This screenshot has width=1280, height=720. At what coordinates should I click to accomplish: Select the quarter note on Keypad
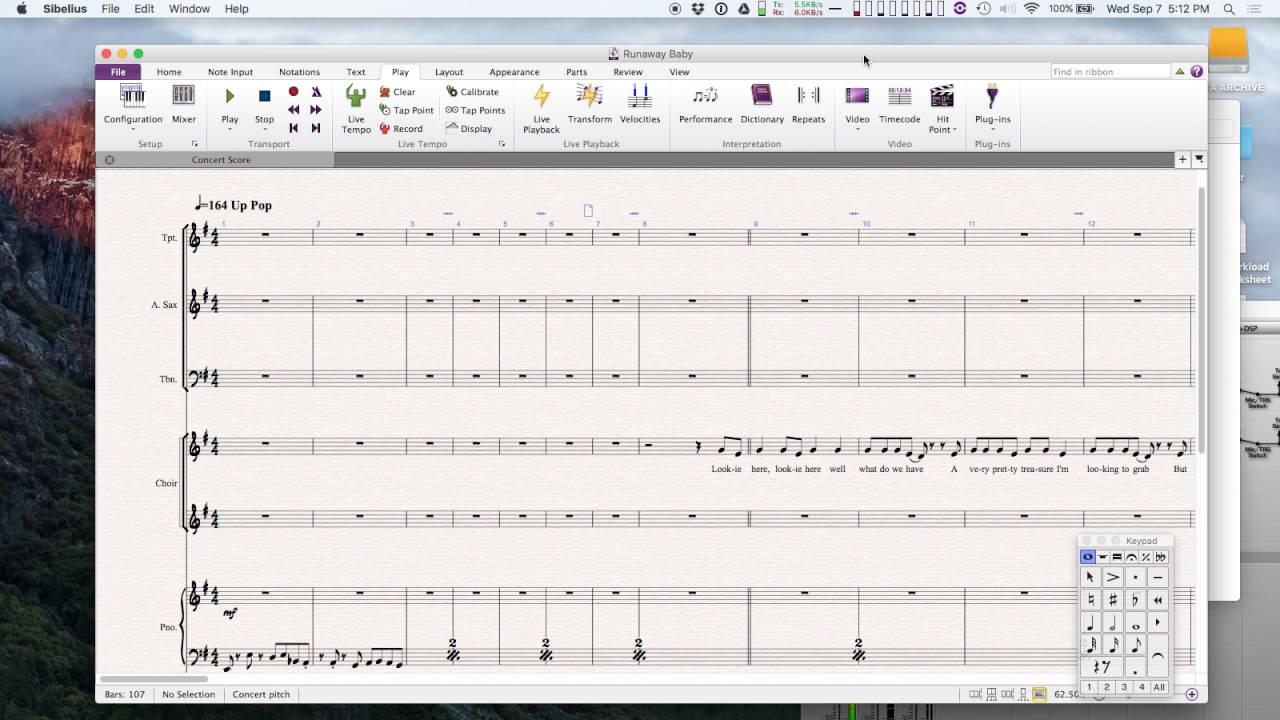1091,623
